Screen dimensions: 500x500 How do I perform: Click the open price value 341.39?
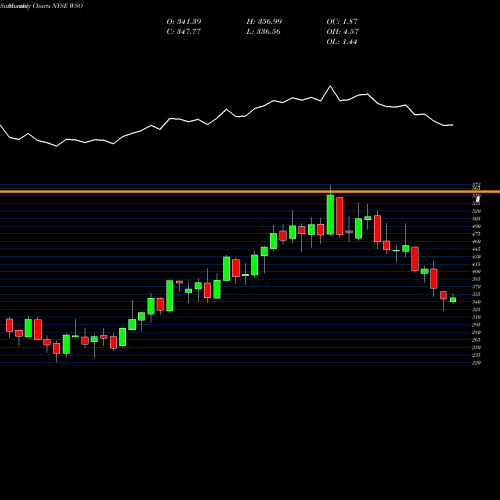coord(188,22)
